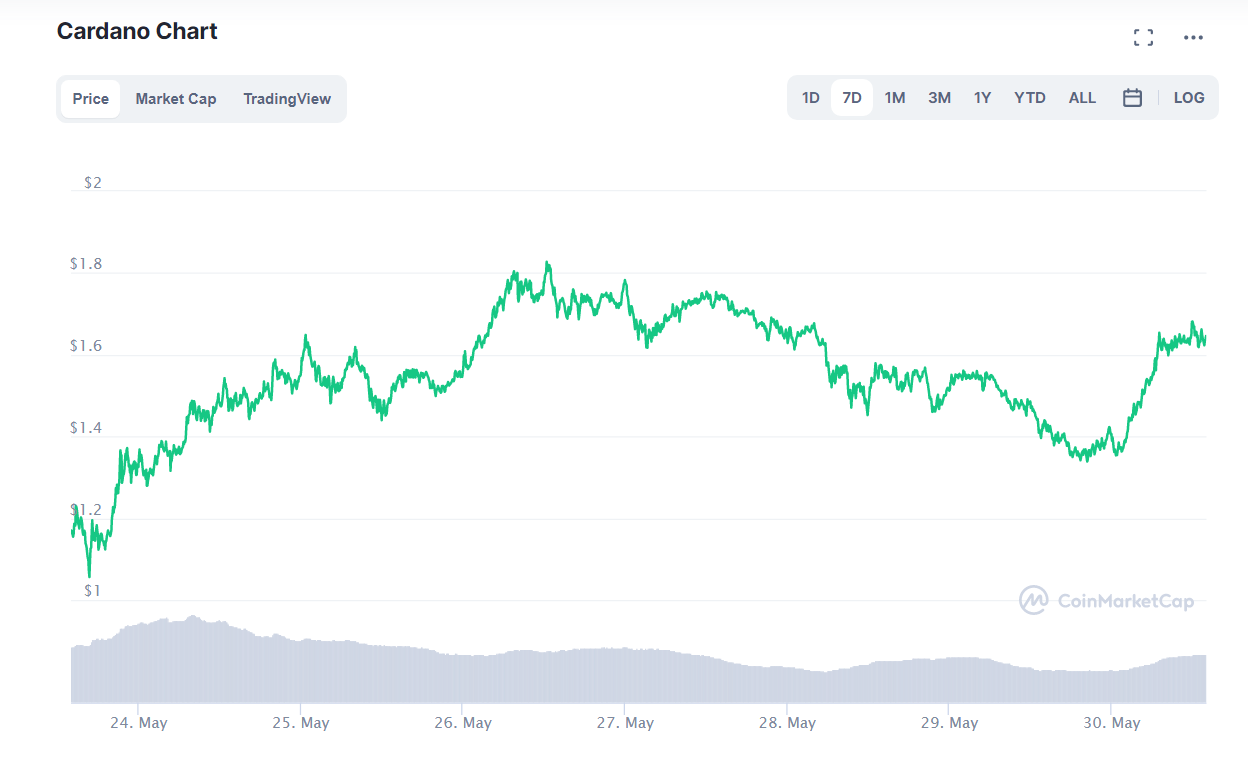Click the price line peak near $1.8
This screenshot has width=1248, height=763.
548,263
